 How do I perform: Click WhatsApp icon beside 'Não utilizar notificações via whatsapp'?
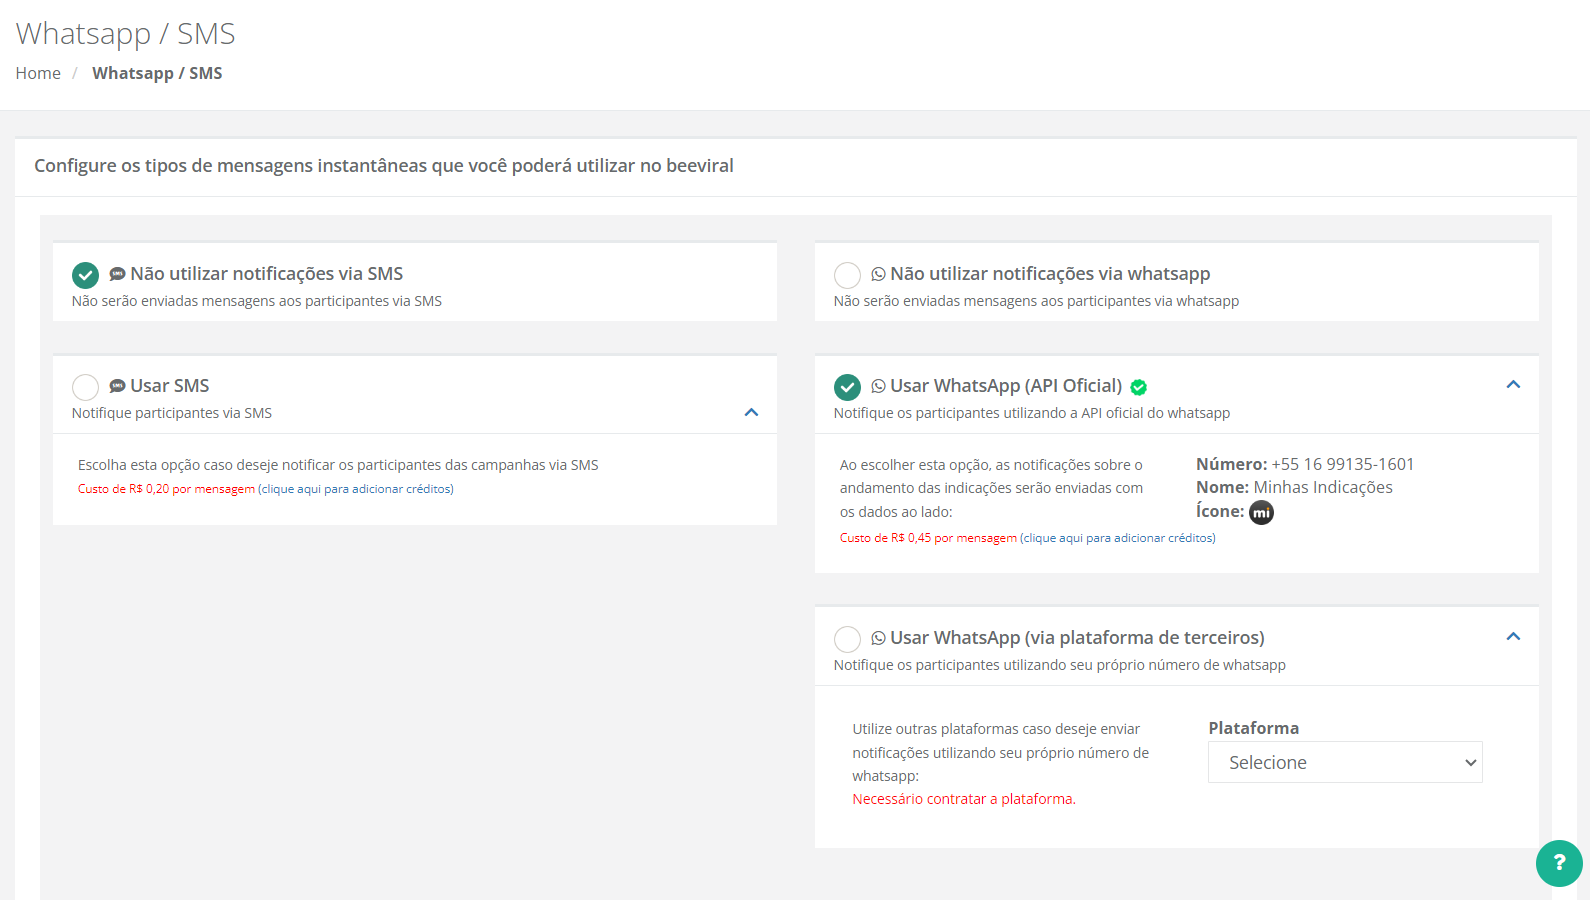tap(878, 274)
